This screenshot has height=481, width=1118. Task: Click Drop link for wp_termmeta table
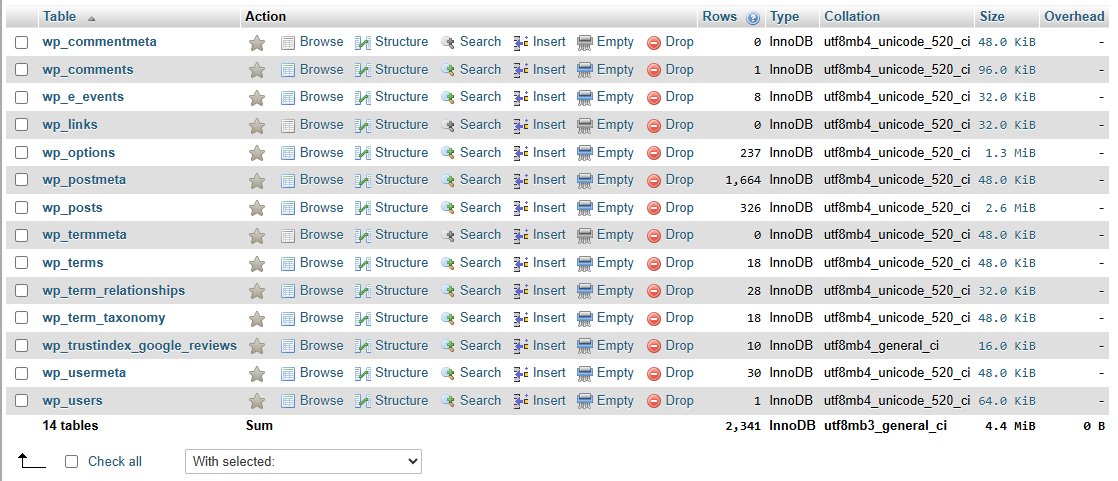[x=679, y=235]
